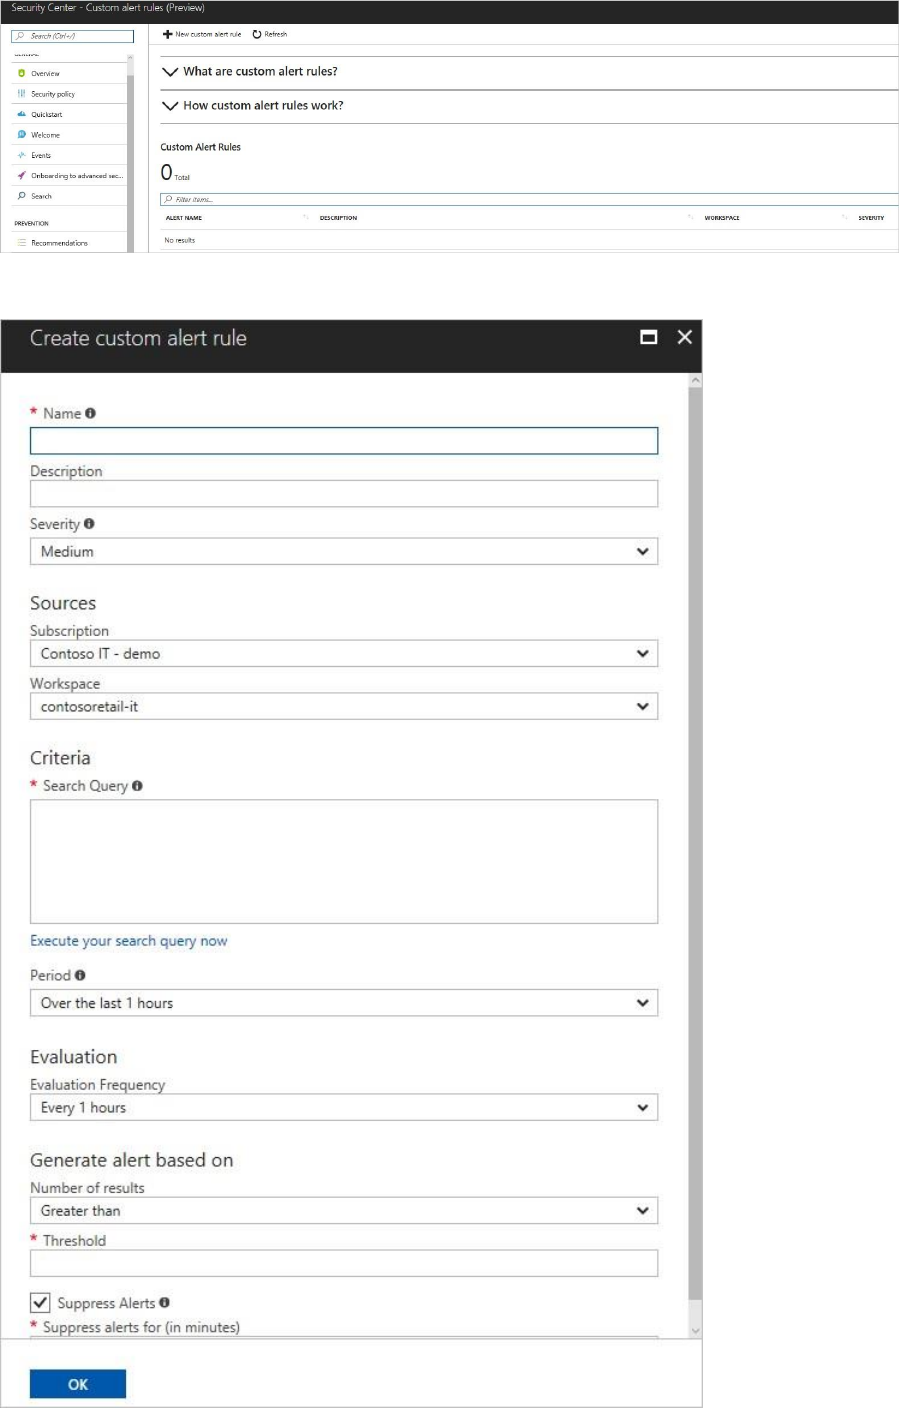Open the Welcome sidebar menu item

tap(45, 135)
